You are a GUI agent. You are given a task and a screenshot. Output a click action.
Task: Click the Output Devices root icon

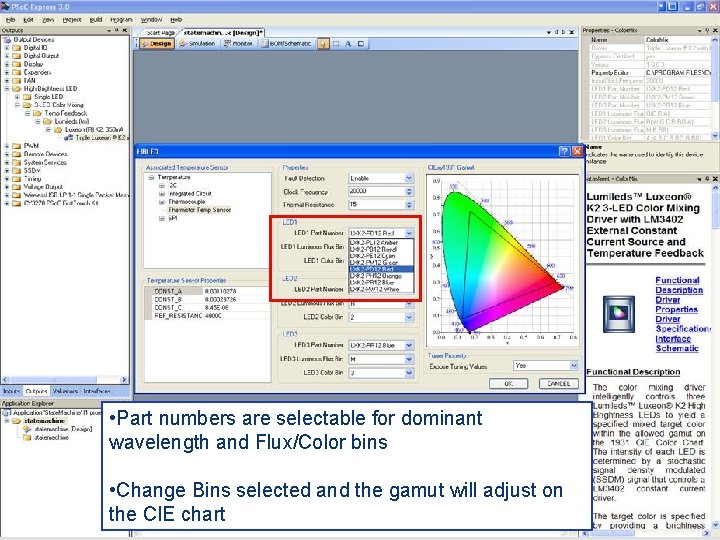click(x=7, y=39)
